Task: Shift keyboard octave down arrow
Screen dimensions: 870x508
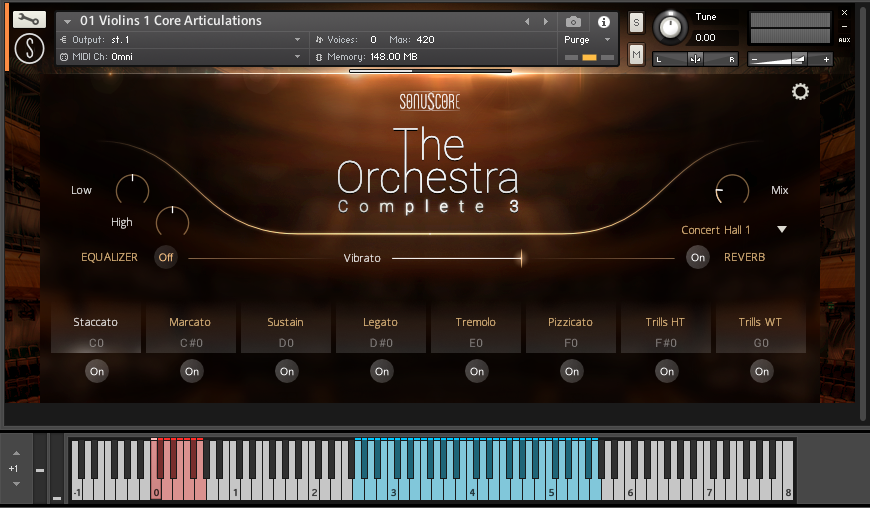Action: pyautogui.click(x=16, y=484)
